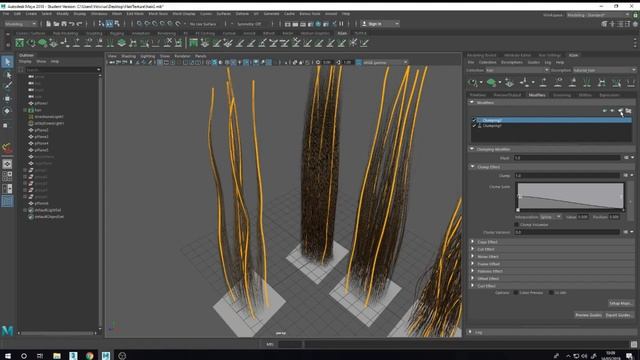Collapse the Clump Effect section

tap(472, 167)
